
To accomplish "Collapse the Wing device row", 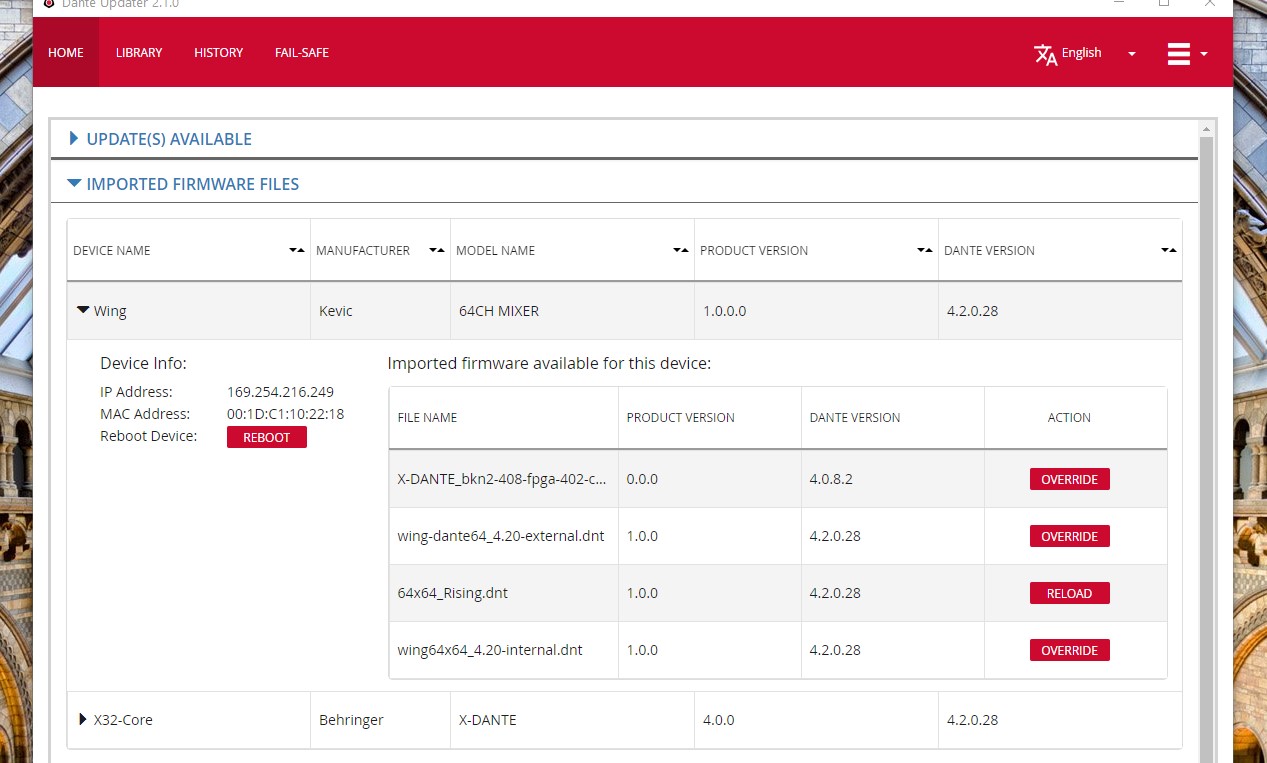I will tap(83, 310).
